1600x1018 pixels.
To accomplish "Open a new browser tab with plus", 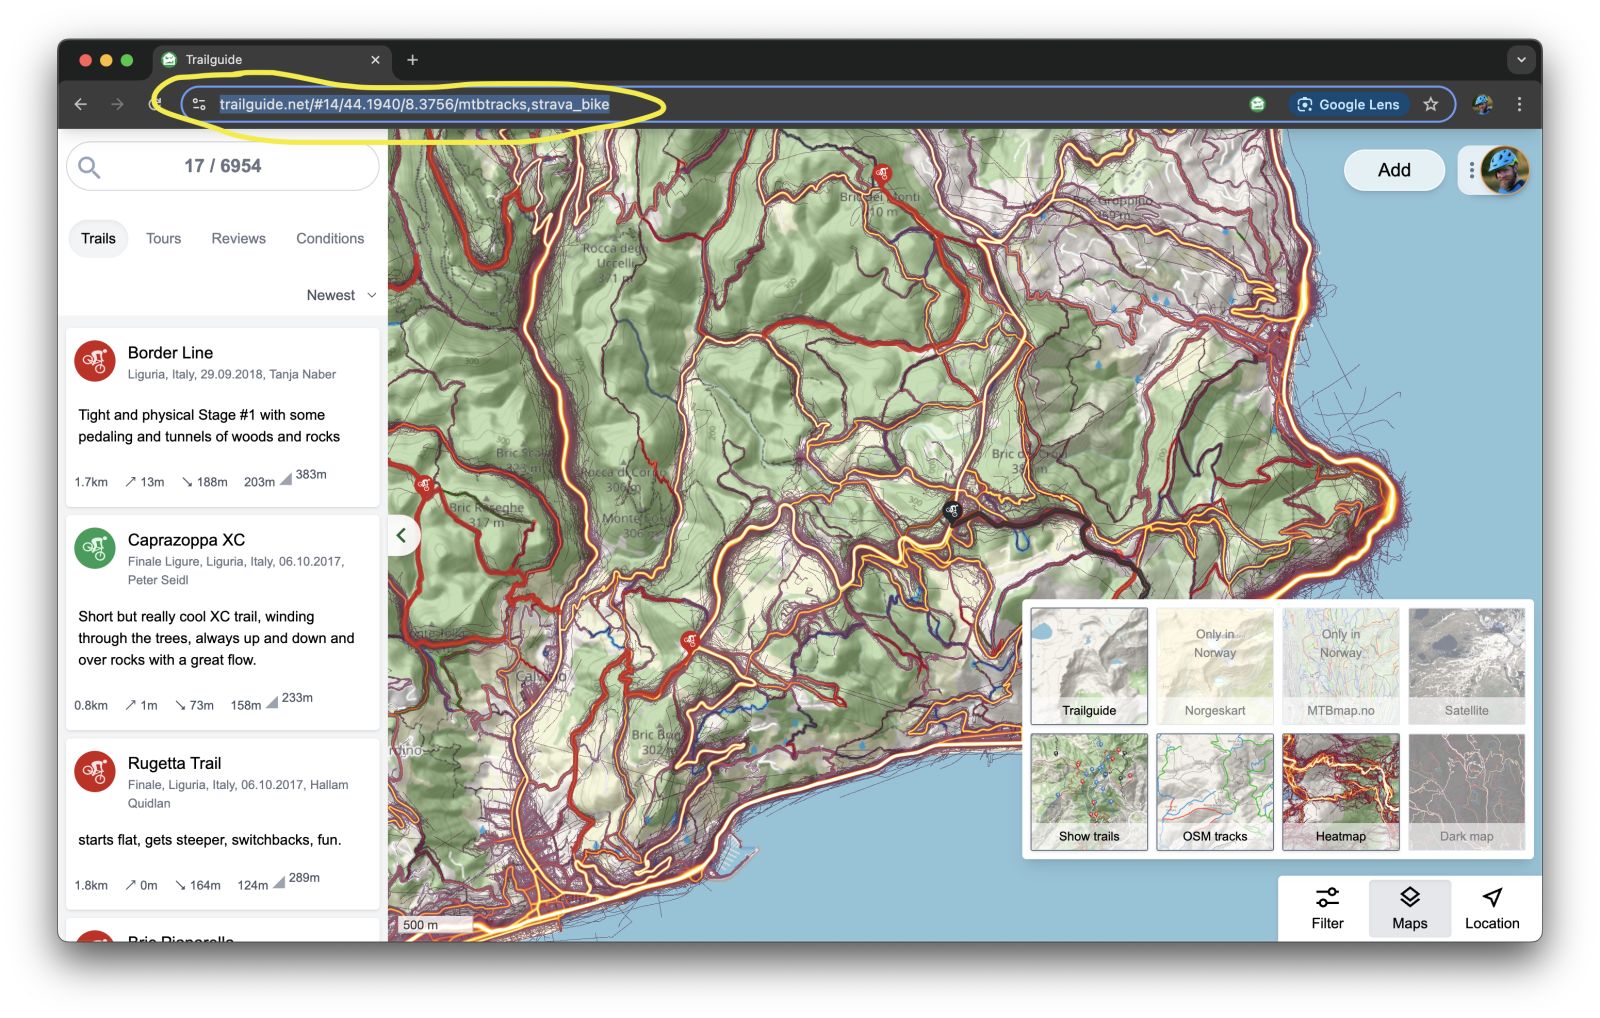I will point(412,60).
